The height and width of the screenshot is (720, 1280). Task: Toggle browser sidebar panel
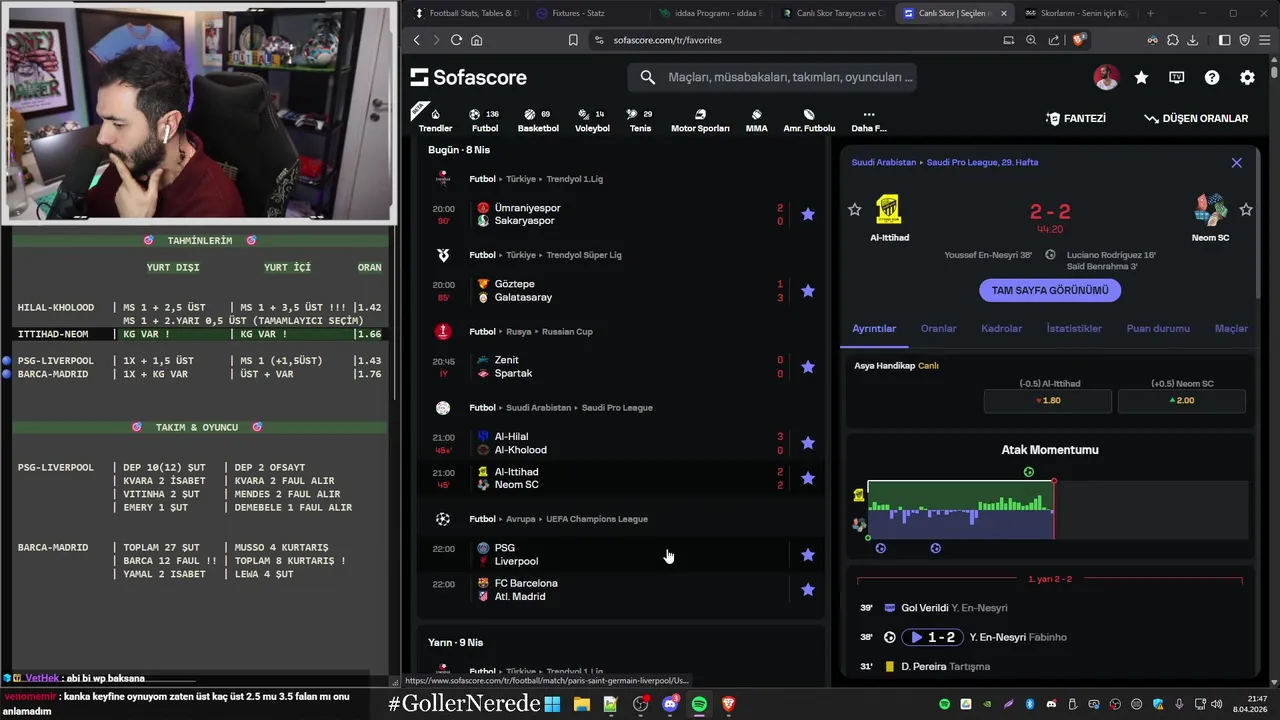coord(1225,40)
